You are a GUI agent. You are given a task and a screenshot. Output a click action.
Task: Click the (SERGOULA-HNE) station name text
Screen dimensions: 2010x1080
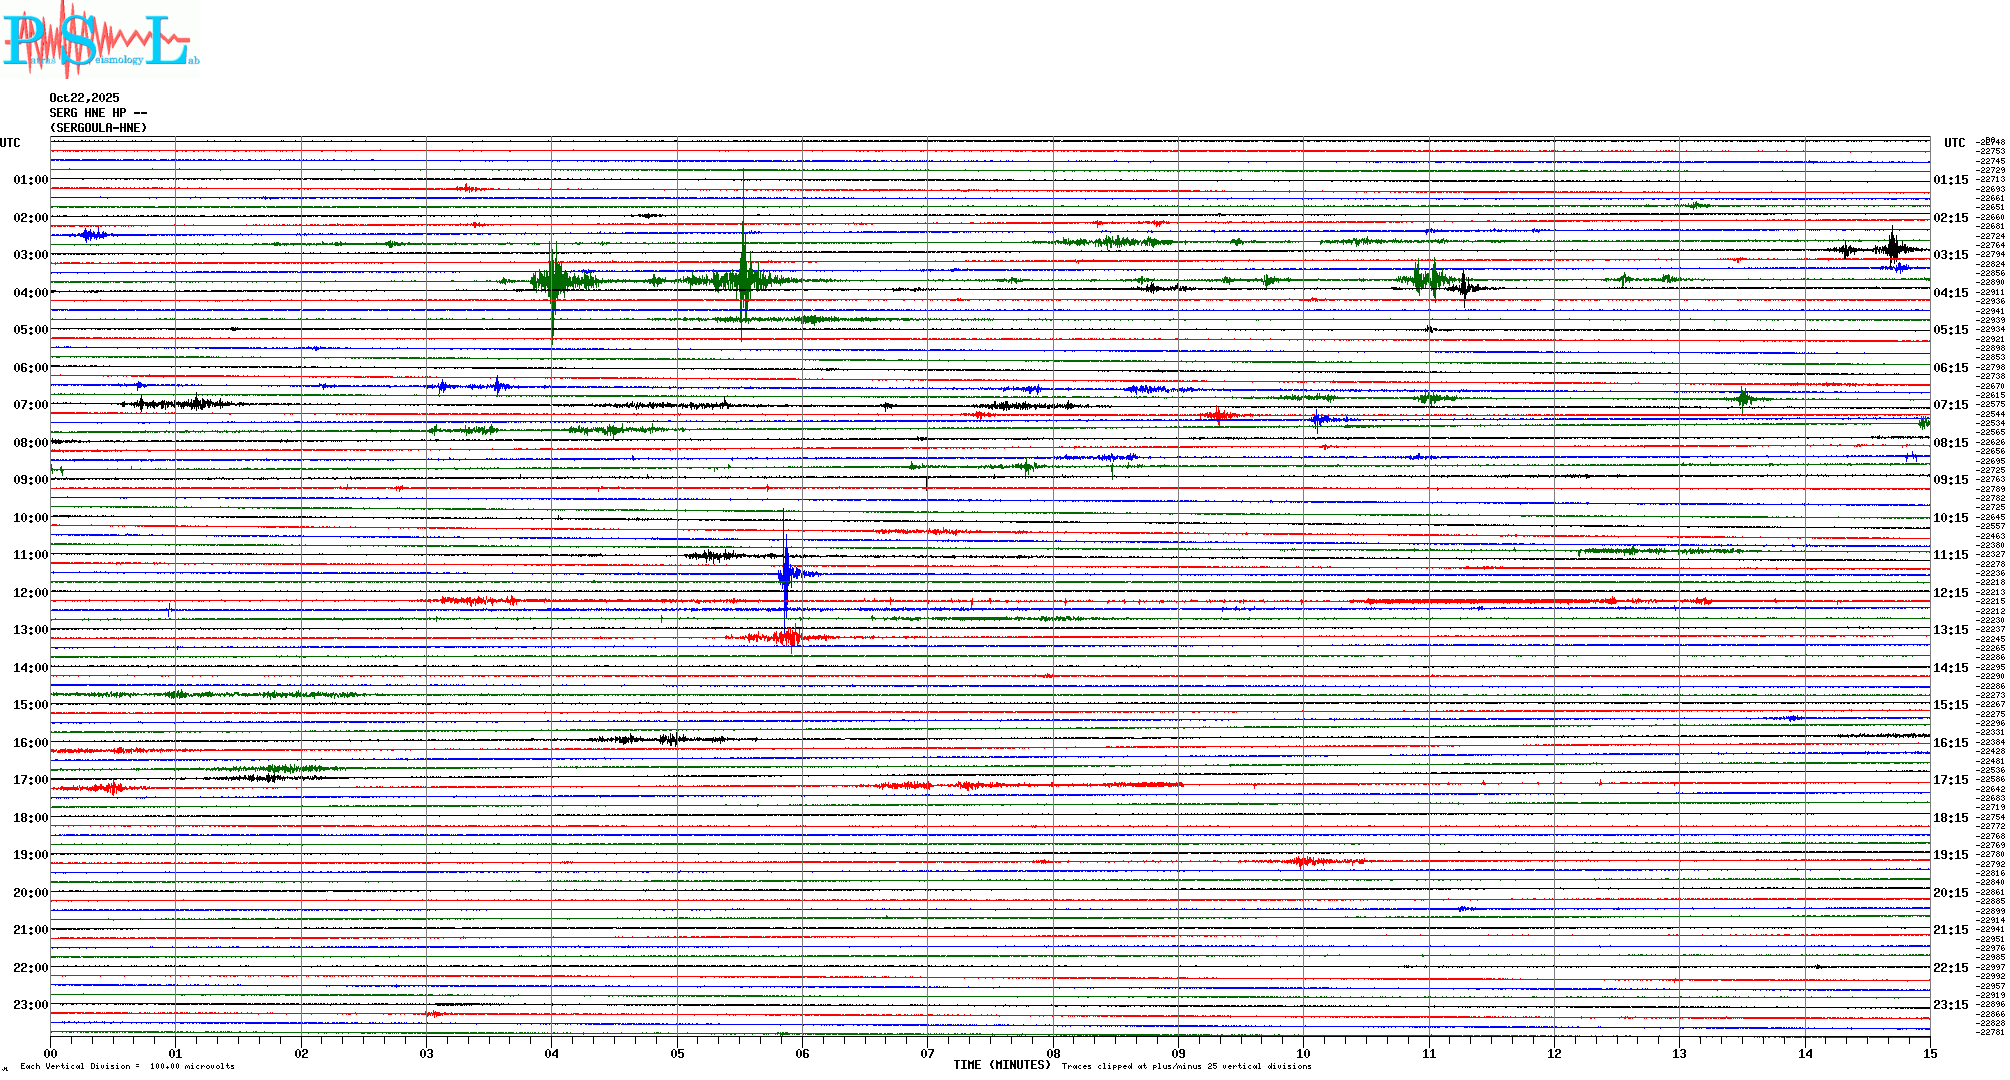pos(98,128)
